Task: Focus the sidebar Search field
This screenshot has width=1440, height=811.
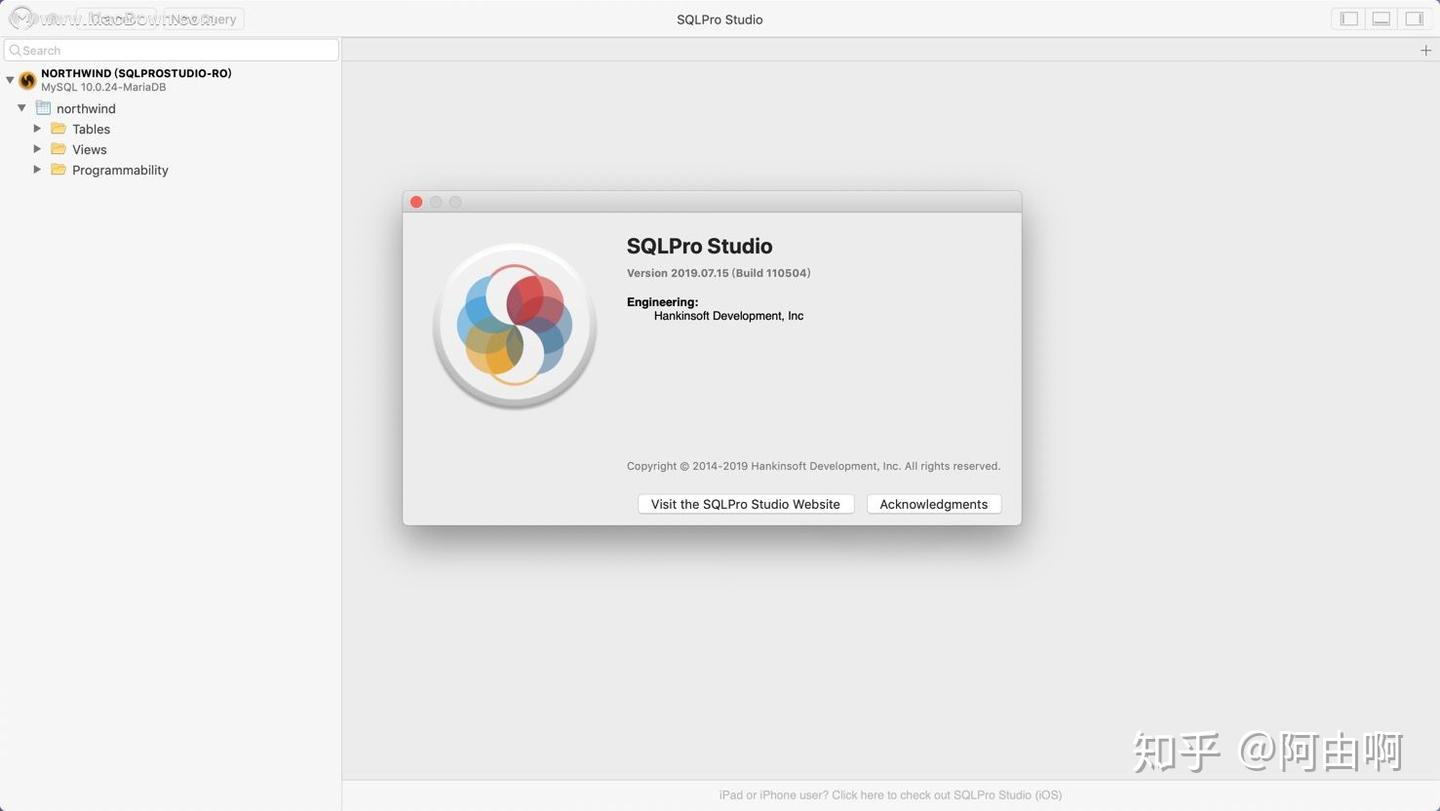Action: 172,50
